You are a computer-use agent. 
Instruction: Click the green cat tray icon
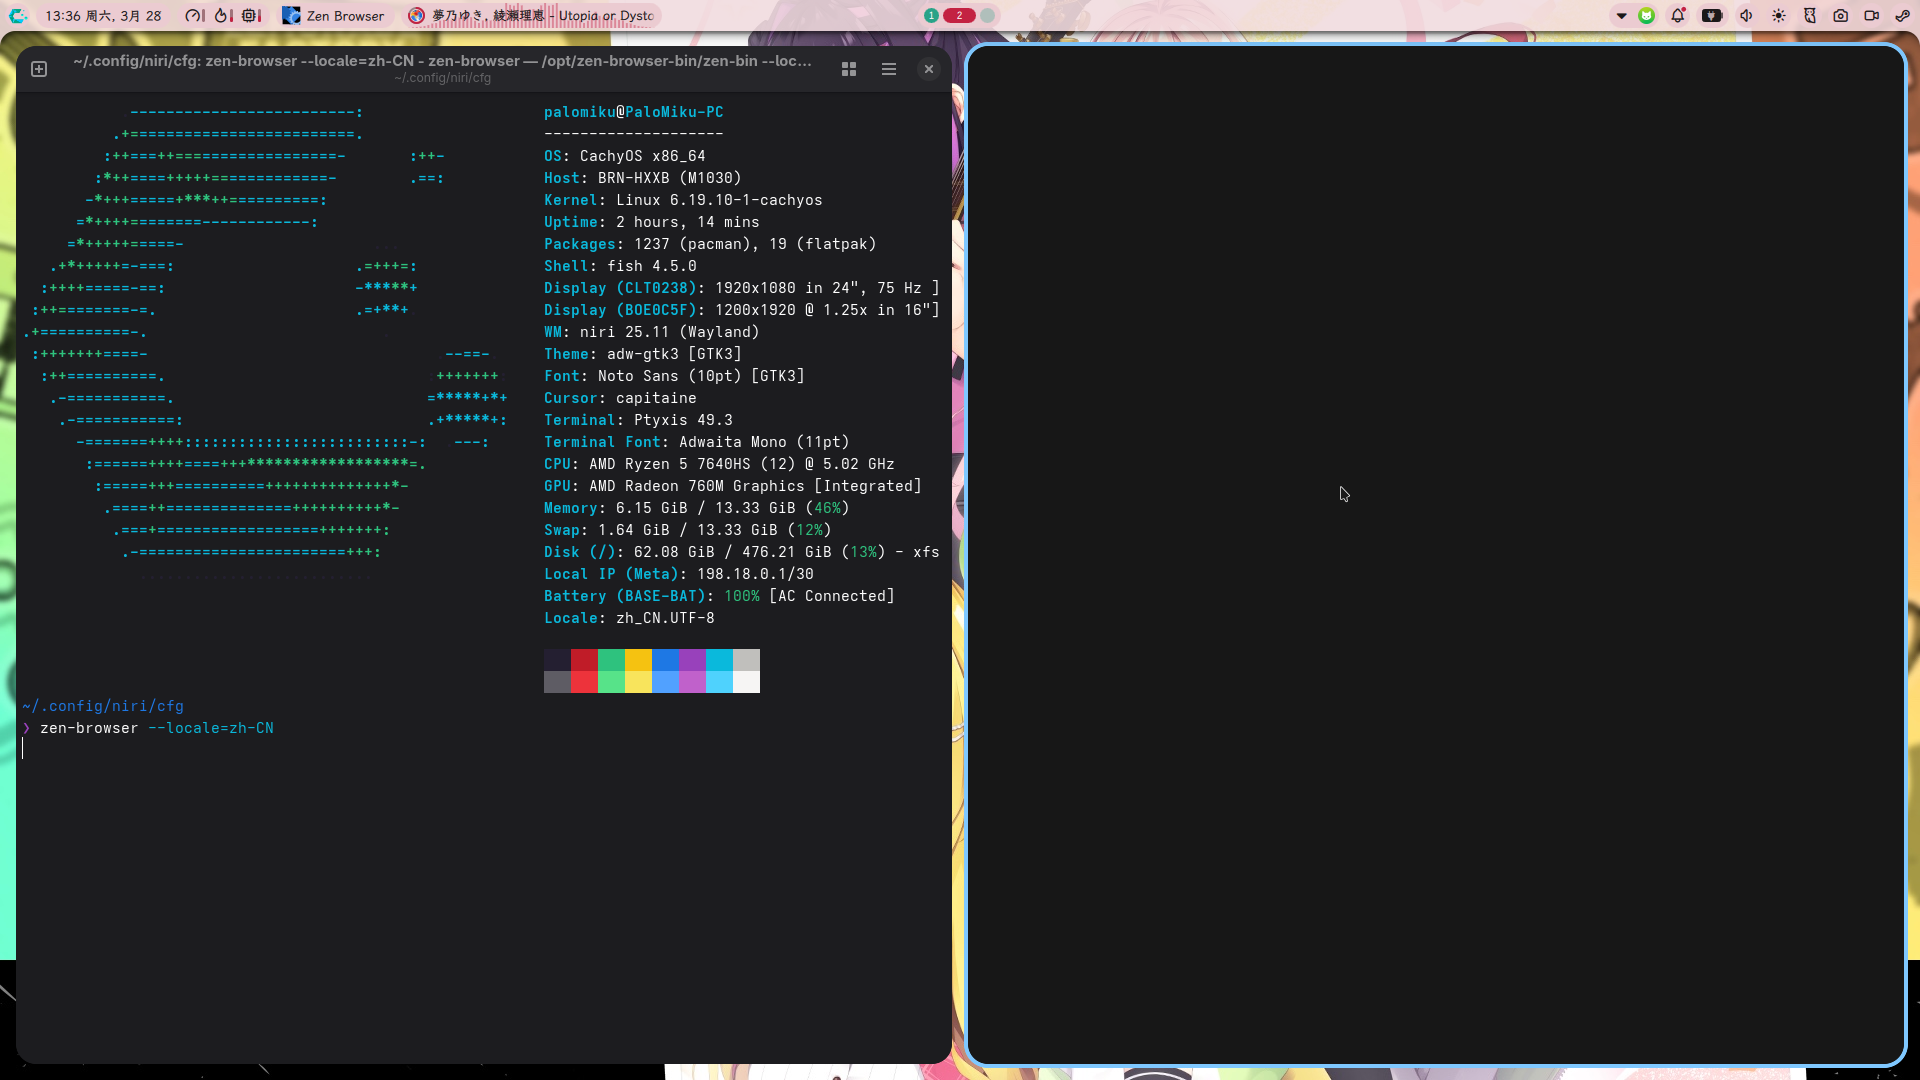point(1646,15)
